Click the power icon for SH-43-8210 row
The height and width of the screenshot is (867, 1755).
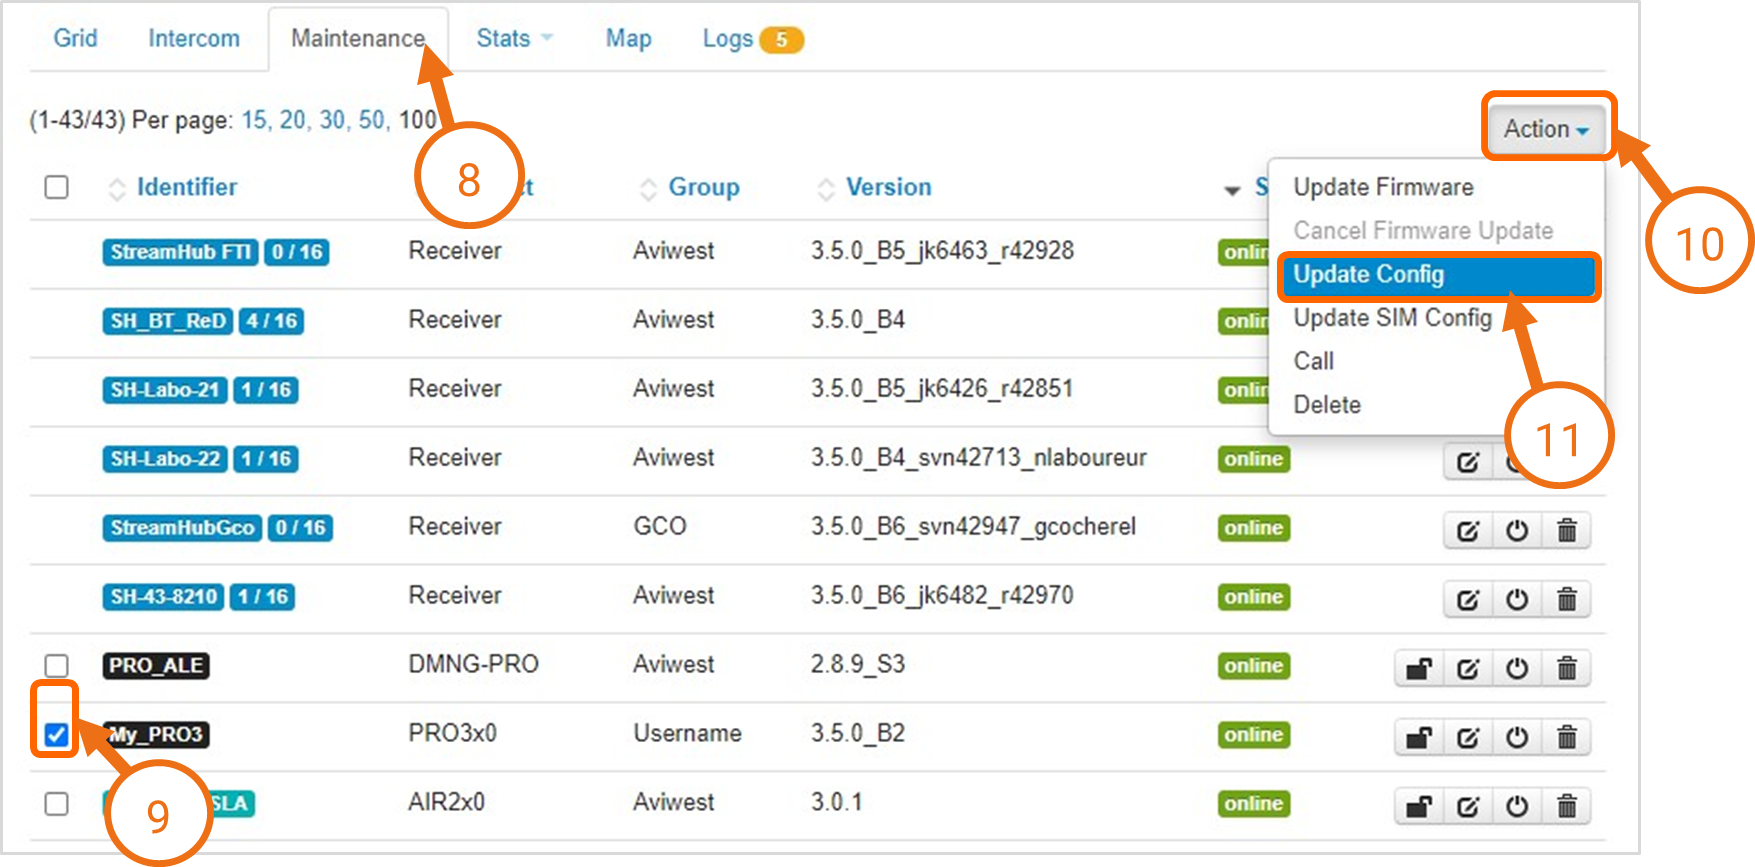(1517, 600)
